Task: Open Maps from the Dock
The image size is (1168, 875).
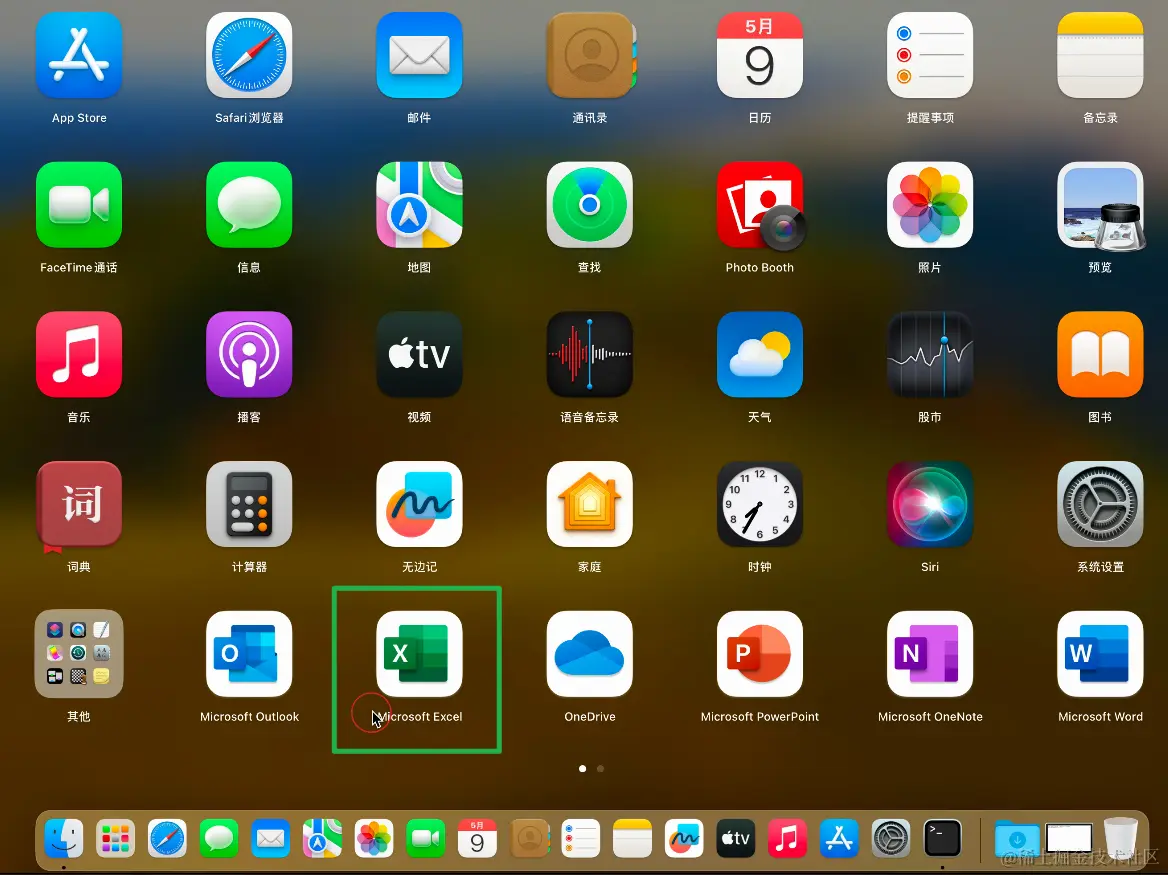Action: click(323, 839)
